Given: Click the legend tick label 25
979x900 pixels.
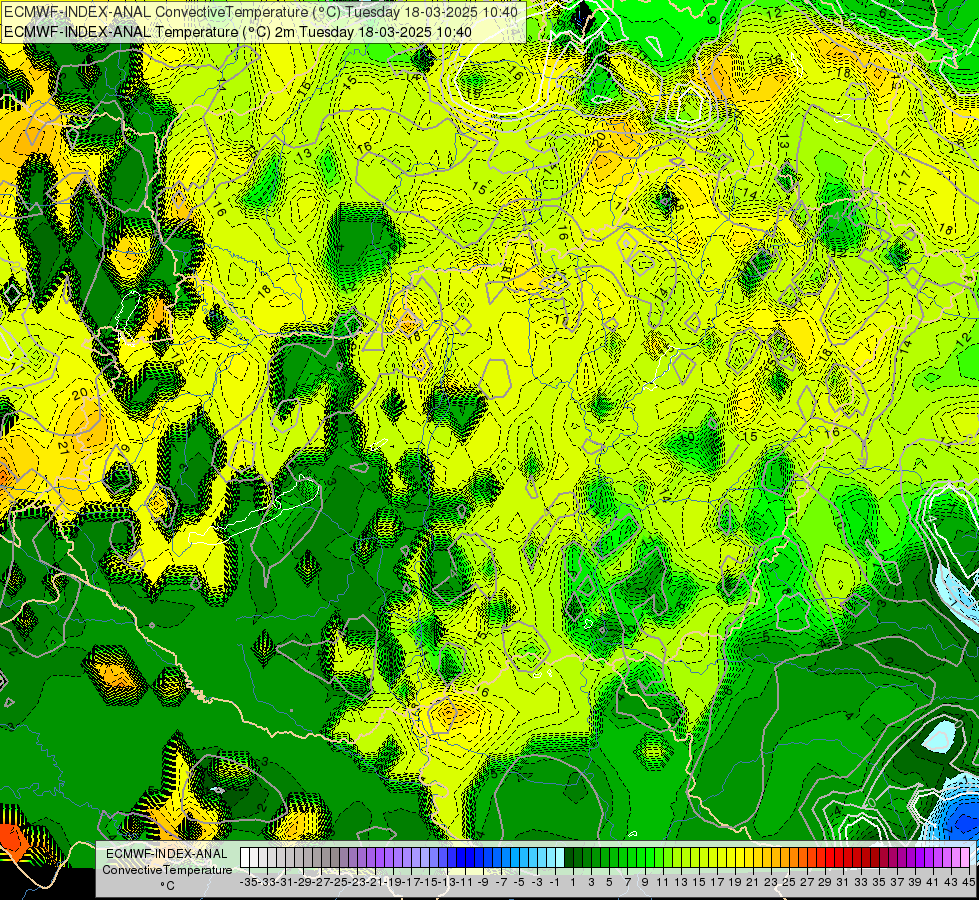Looking at the screenshot, I should [789, 882].
